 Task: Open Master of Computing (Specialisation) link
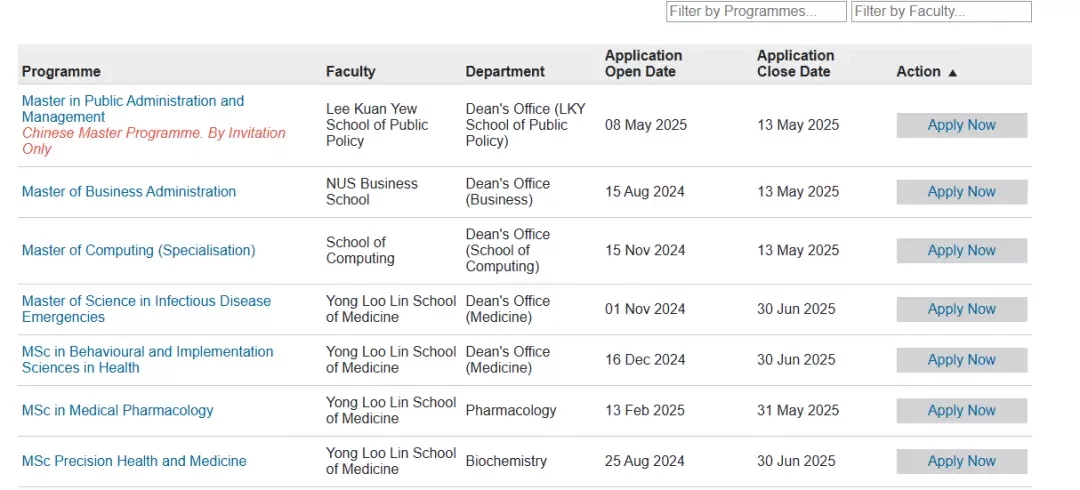click(138, 250)
